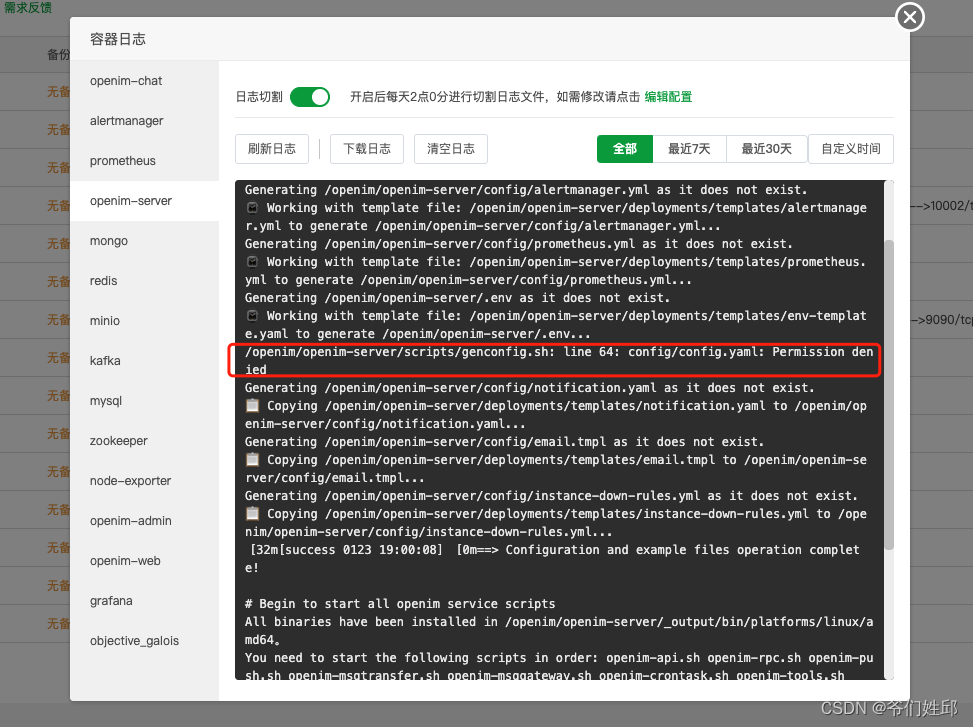
Task: Open the 编辑配置 link
Action: 668,97
